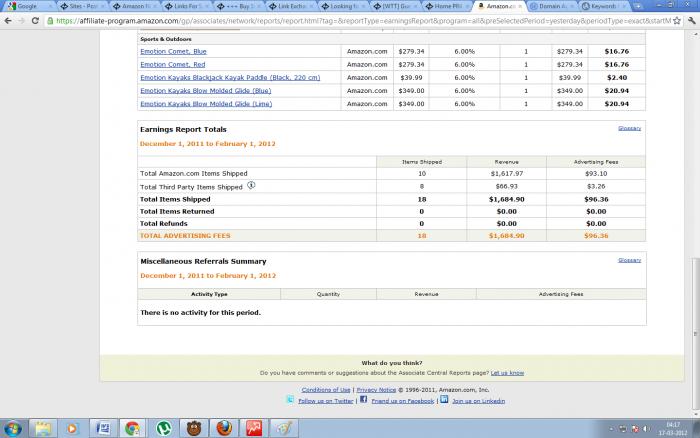Reload the page with the refresh icon

tap(35, 21)
